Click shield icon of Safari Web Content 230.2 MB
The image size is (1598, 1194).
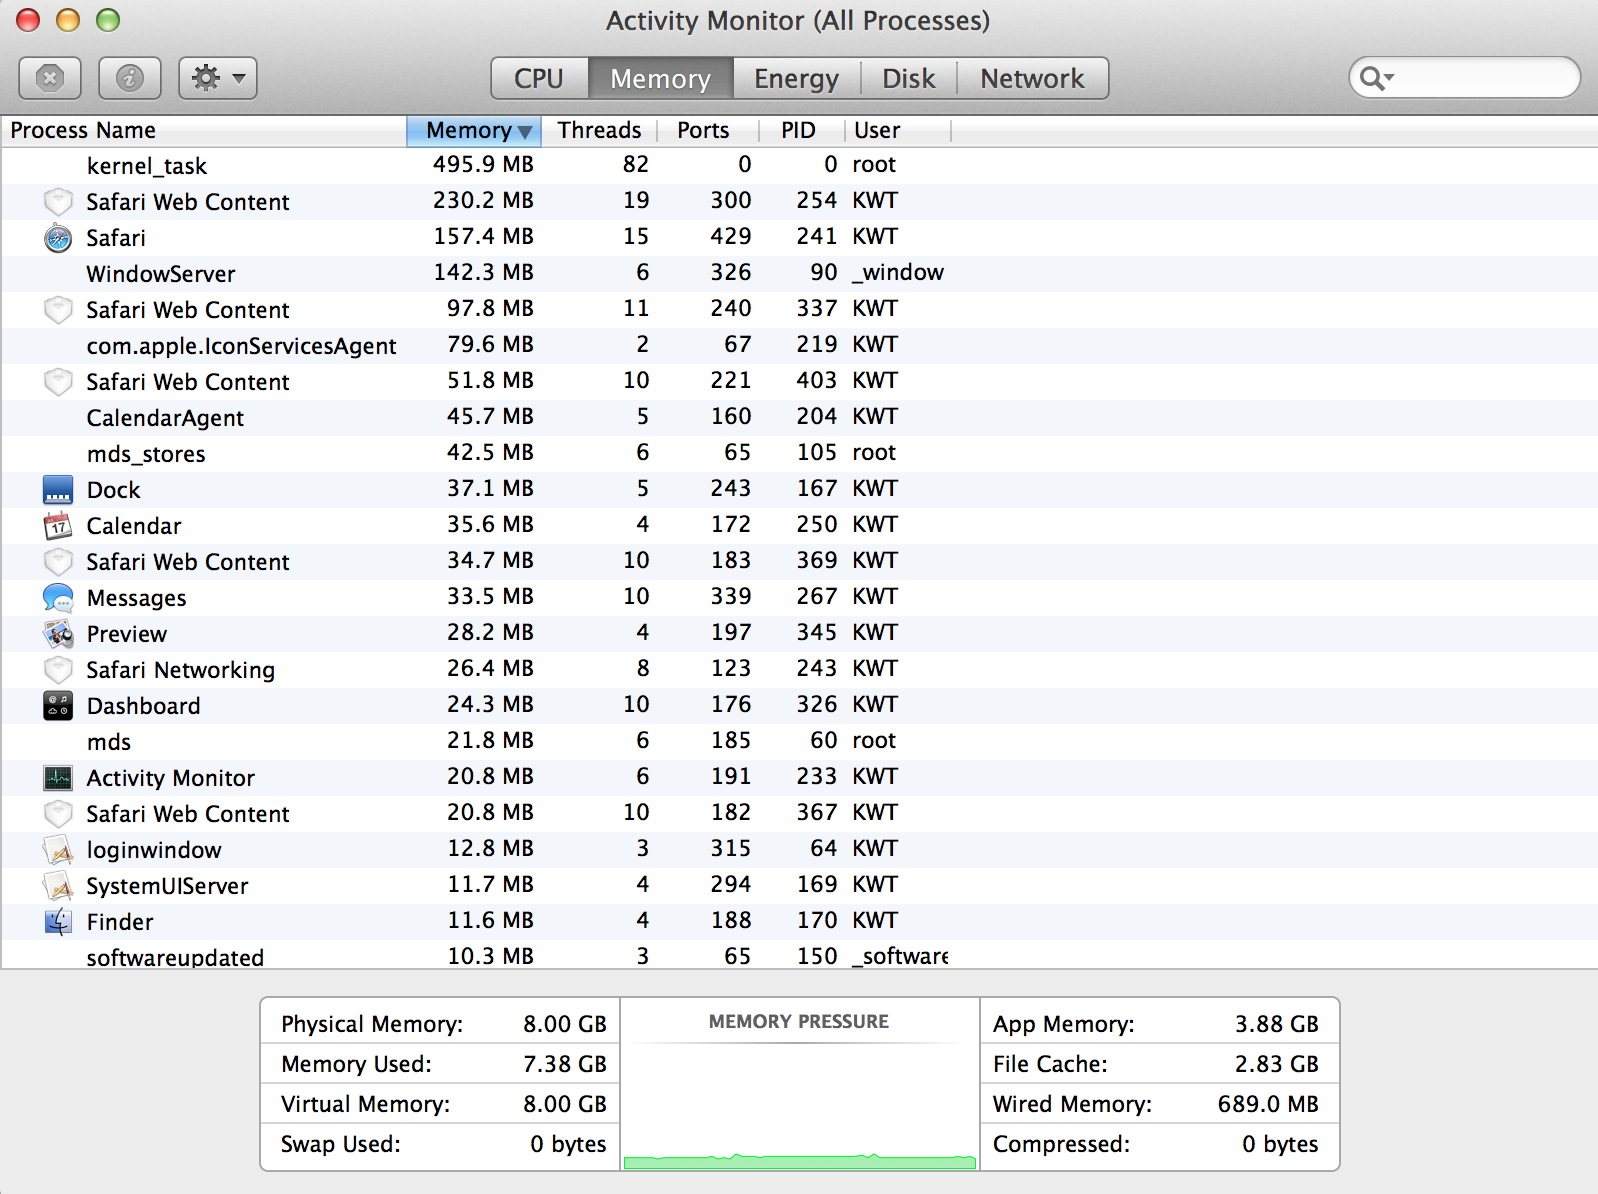point(58,202)
